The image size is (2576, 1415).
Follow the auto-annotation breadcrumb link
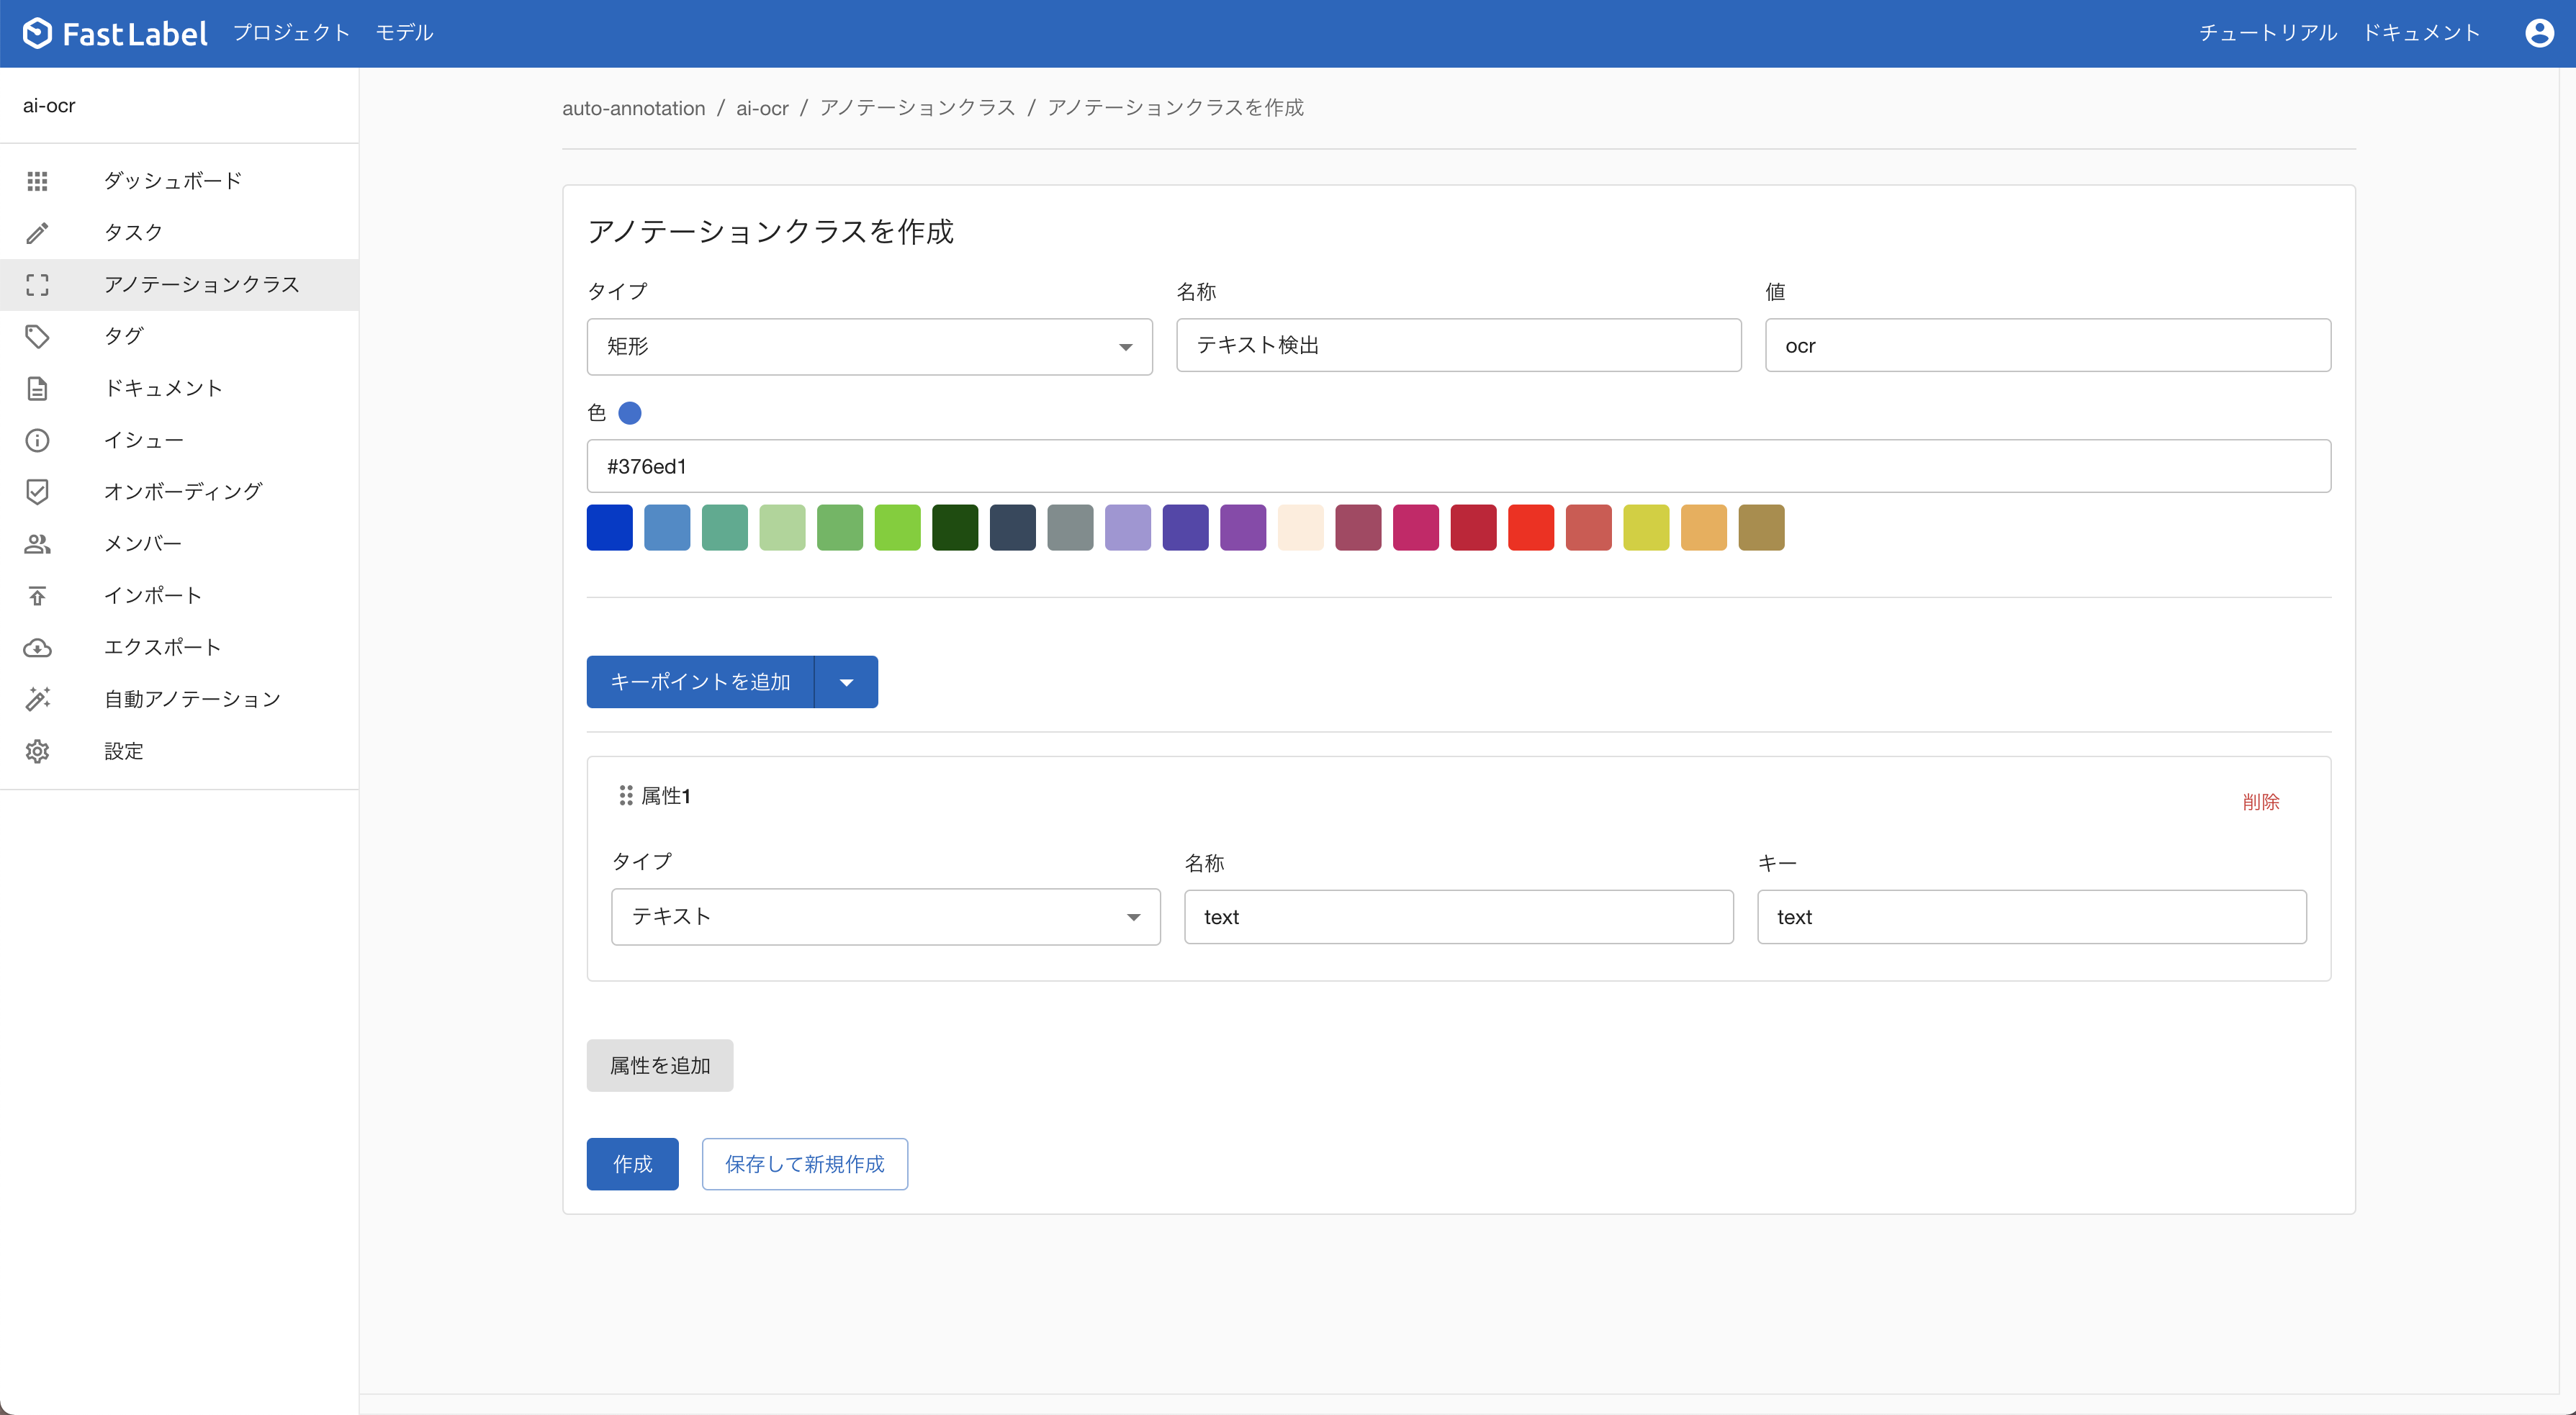634,108
